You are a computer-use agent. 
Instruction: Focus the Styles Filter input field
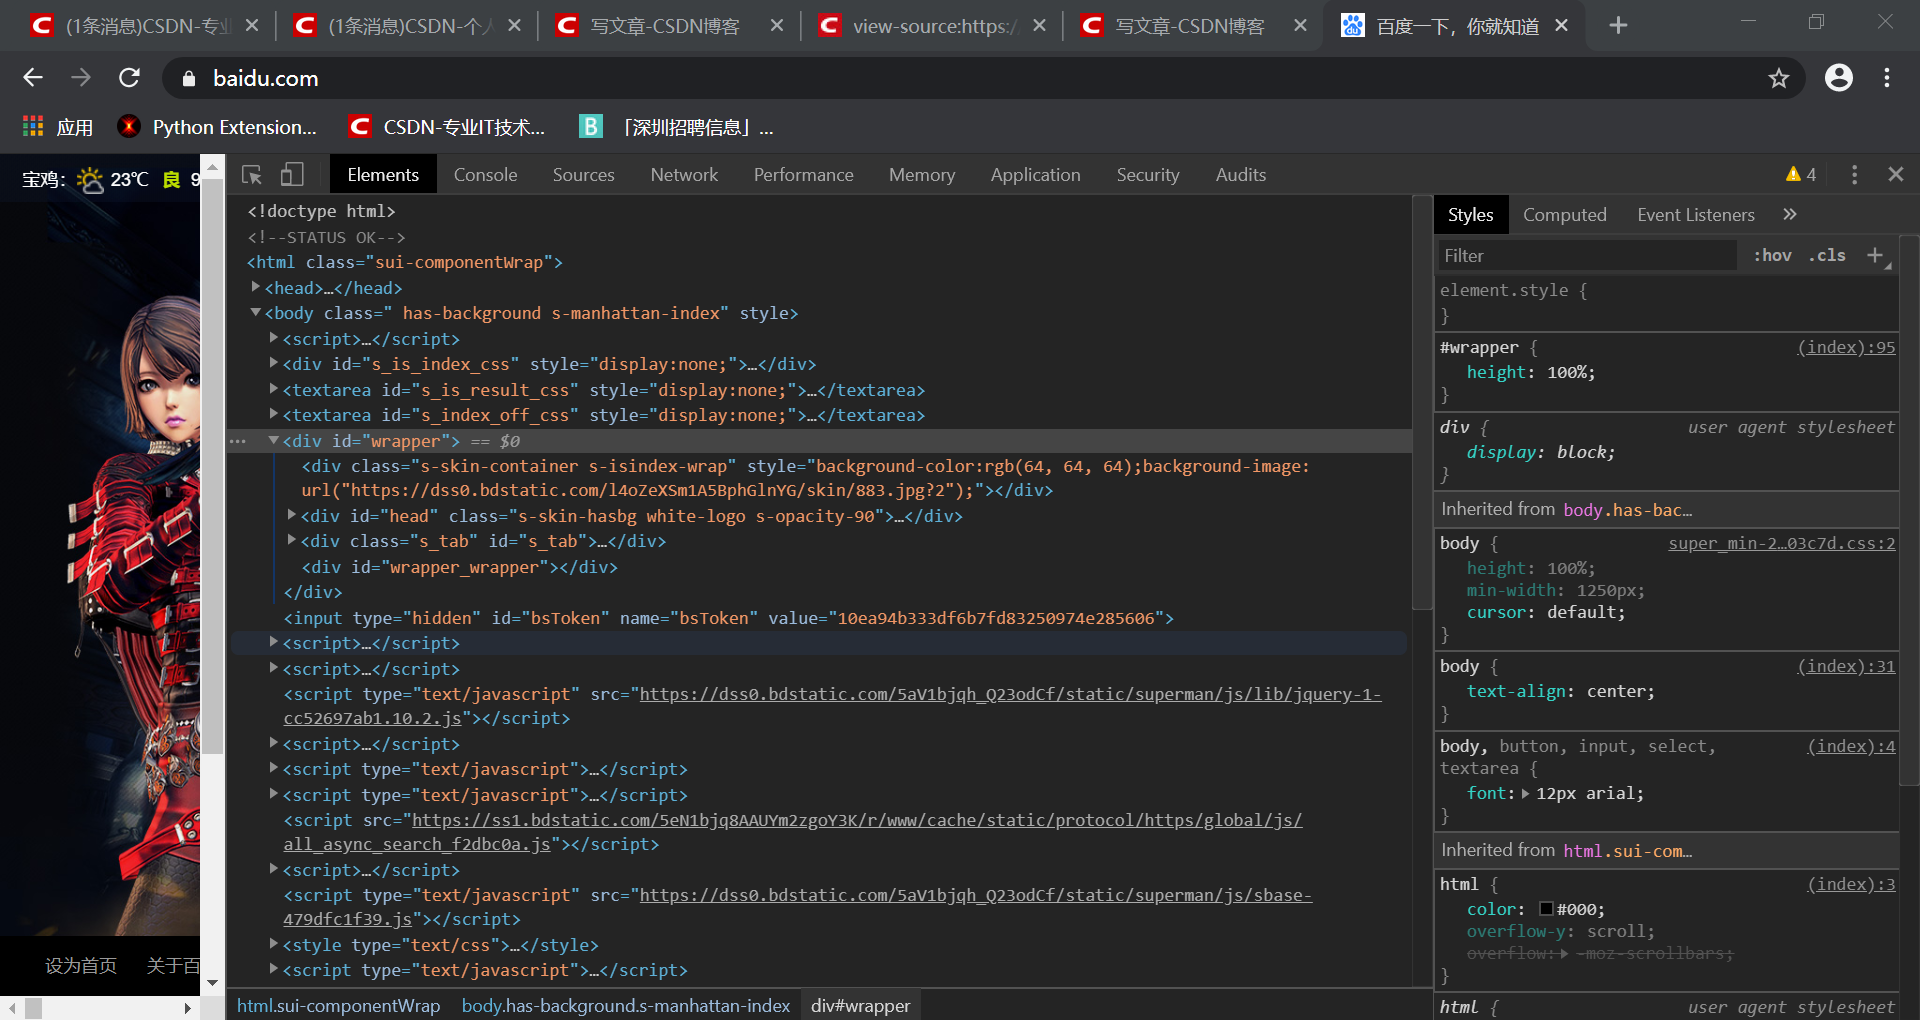(x=1587, y=256)
